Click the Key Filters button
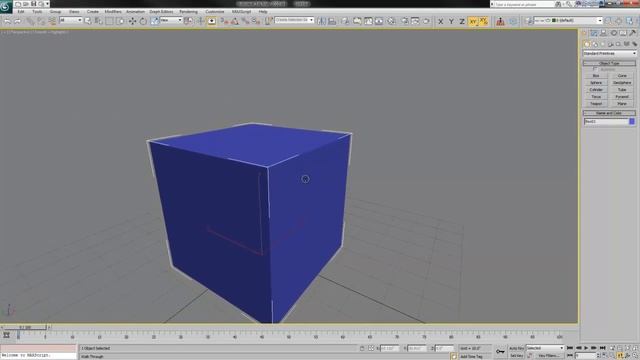 pyautogui.click(x=548, y=356)
